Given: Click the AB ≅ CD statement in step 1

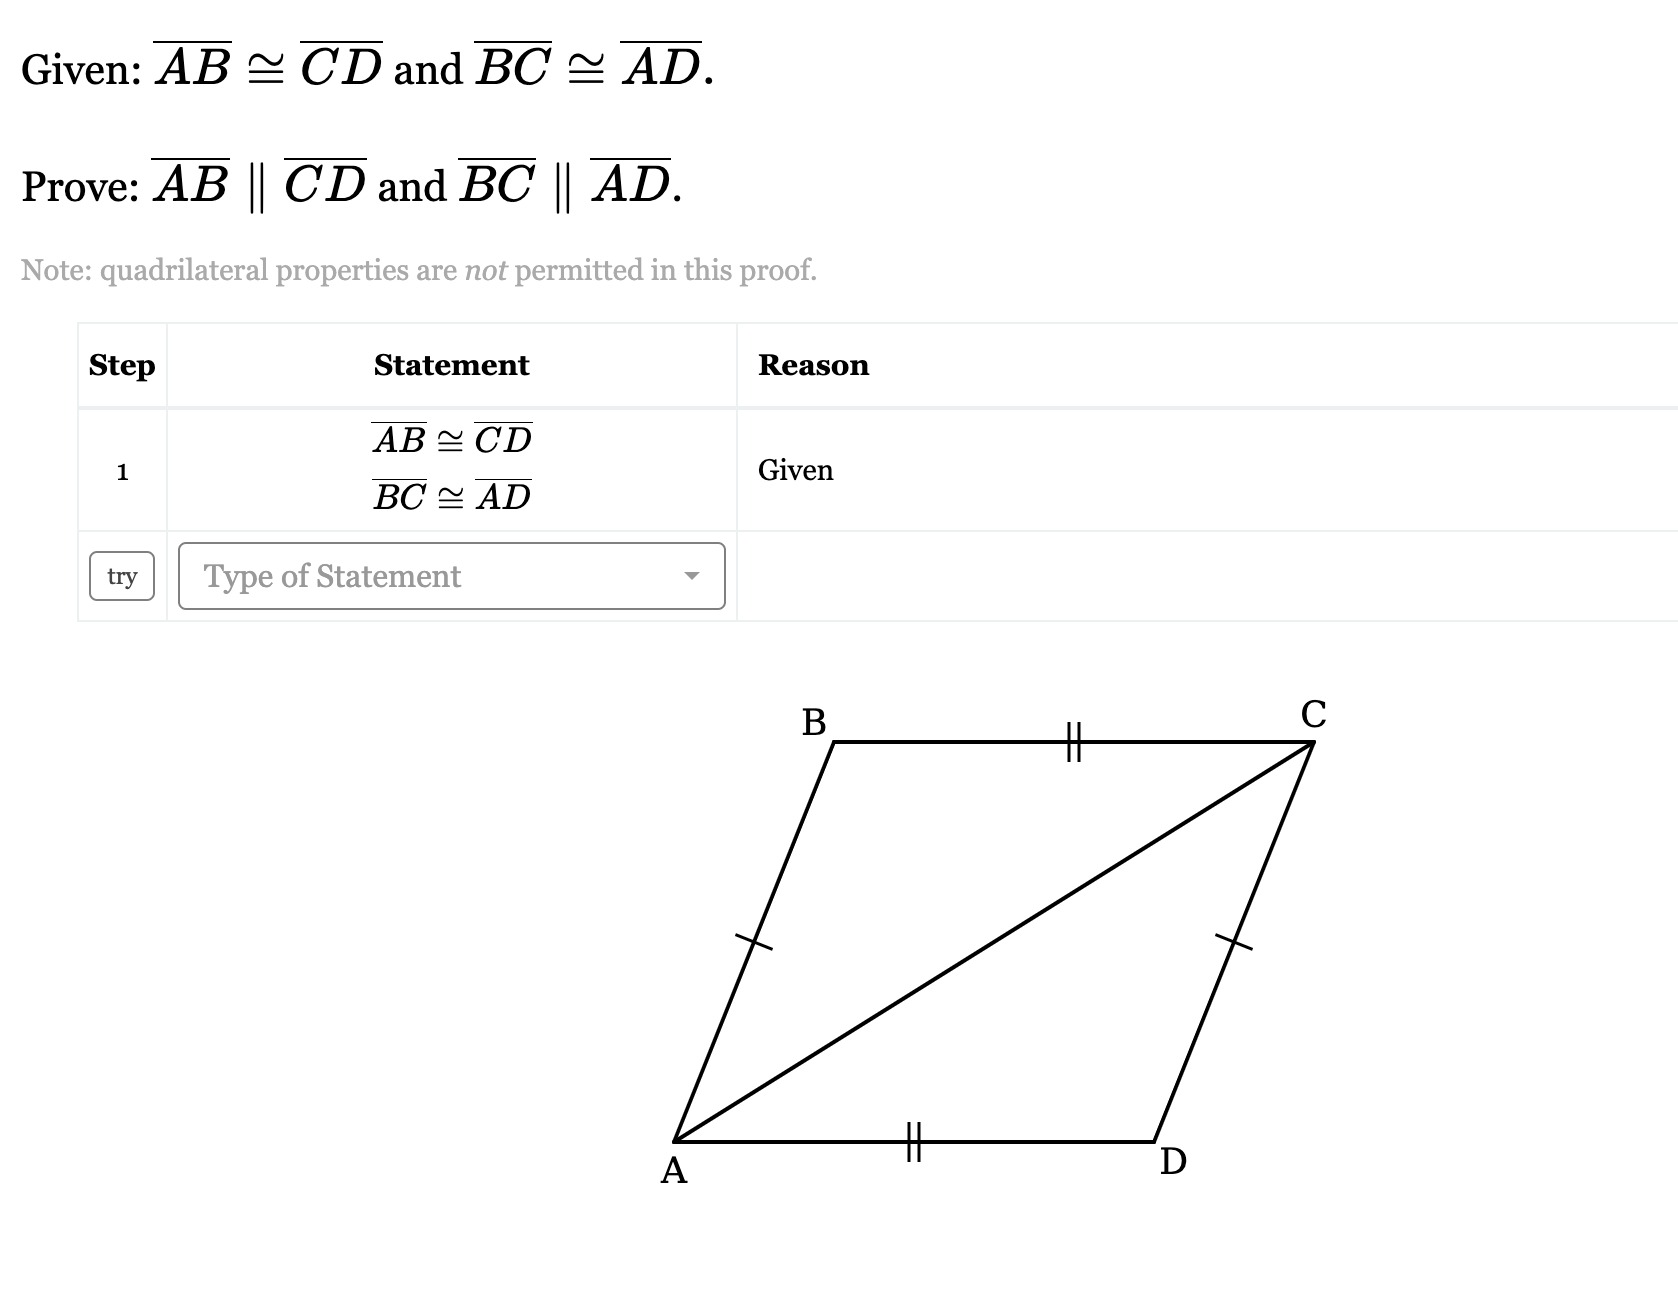Looking at the screenshot, I should [x=452, y=439].
